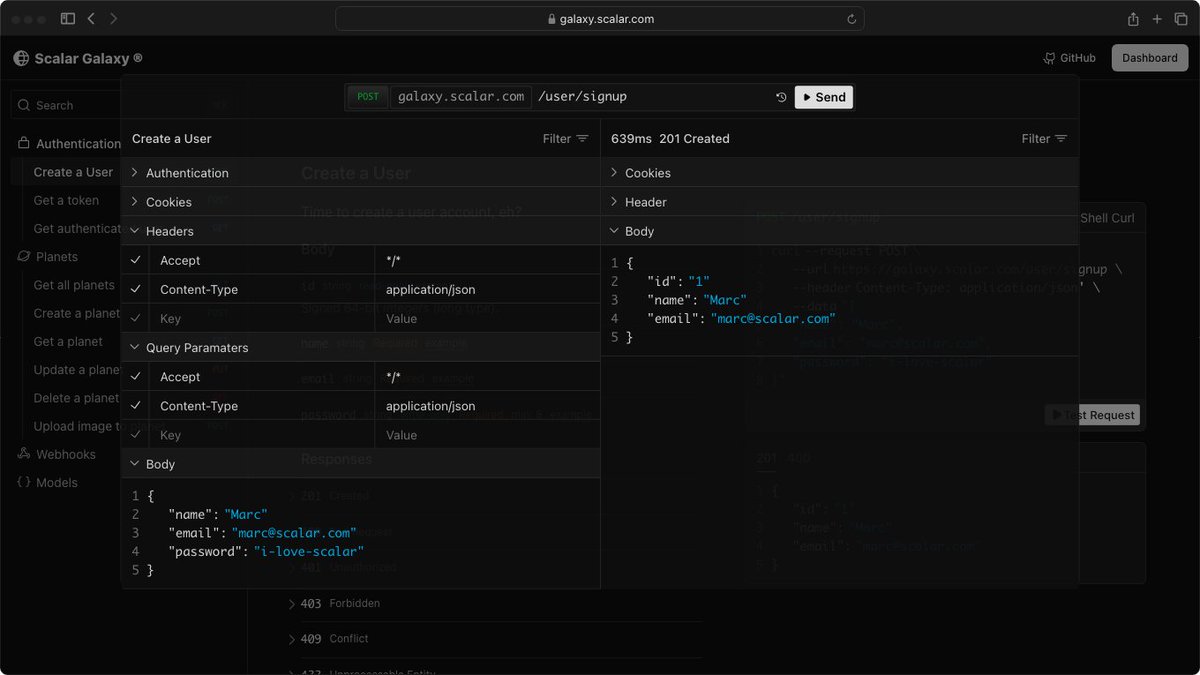The image size is (1200, 675).
Task: Open Models section in sidebar
Action: pos(56,482)
